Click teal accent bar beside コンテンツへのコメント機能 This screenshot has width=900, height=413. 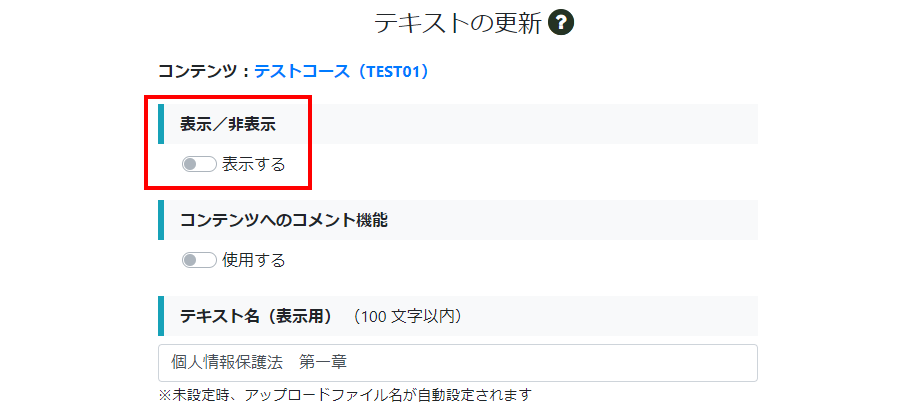[161, 220]
